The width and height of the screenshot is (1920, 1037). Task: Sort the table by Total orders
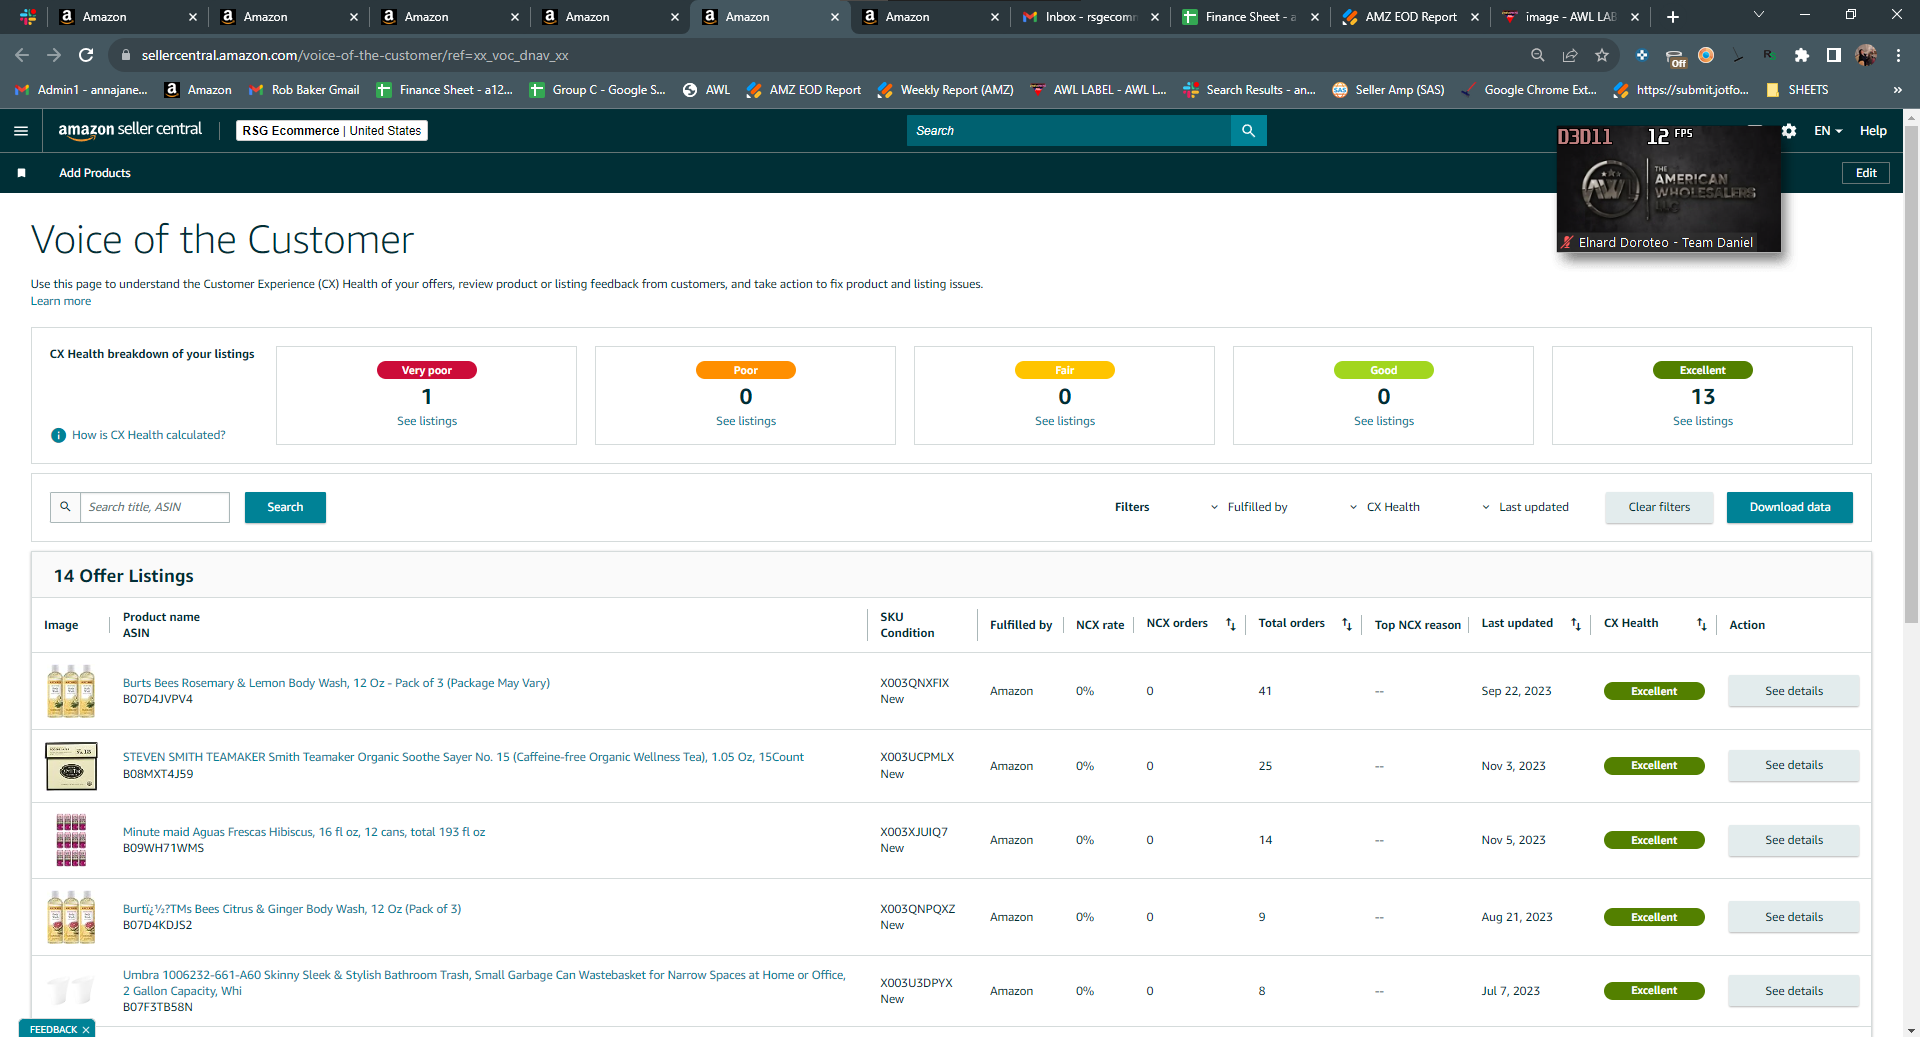1347,624
